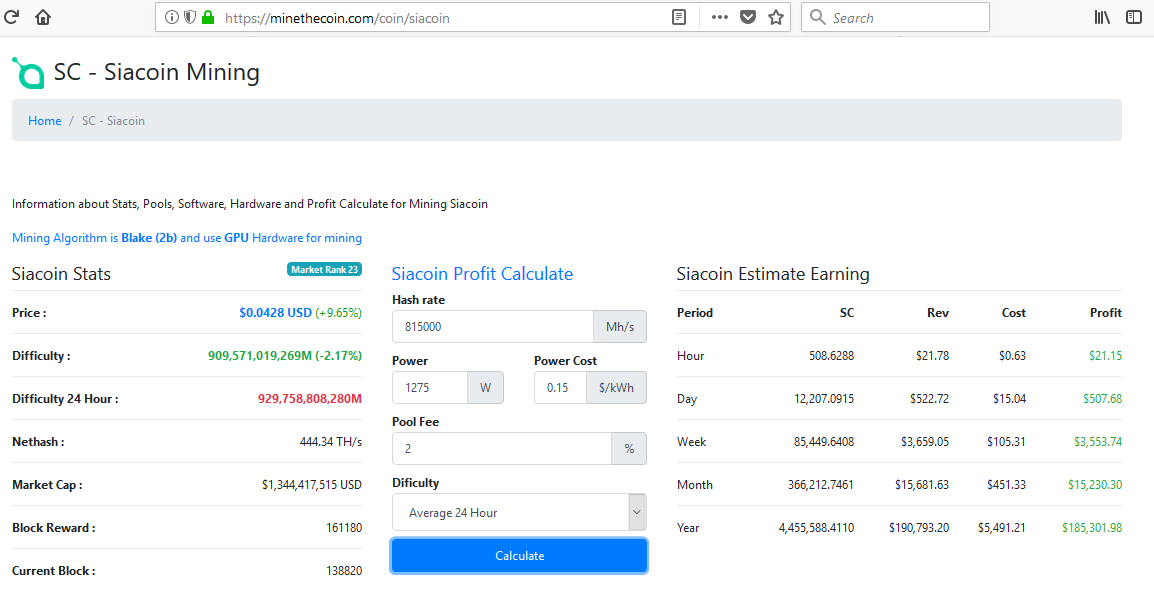Click the $/kWh unit label
The image size is (1154, 598).
pyautogui.click(x=617, y=388)
